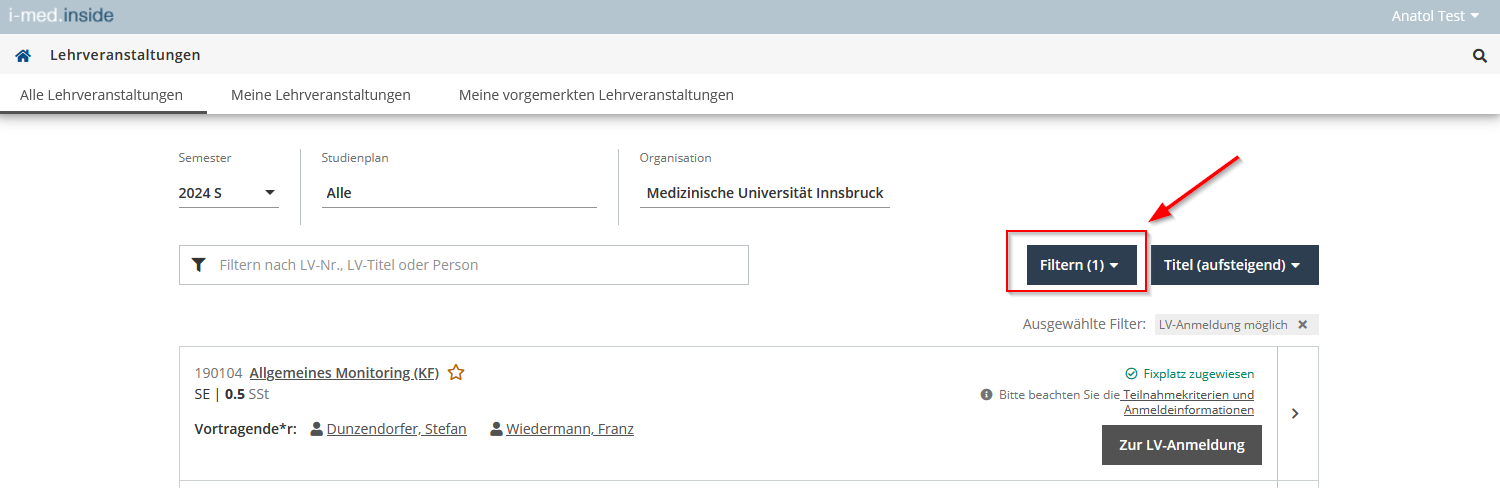Open the Anatol Test user menu
1500x488 pixels.
(x=1435, y=16)
